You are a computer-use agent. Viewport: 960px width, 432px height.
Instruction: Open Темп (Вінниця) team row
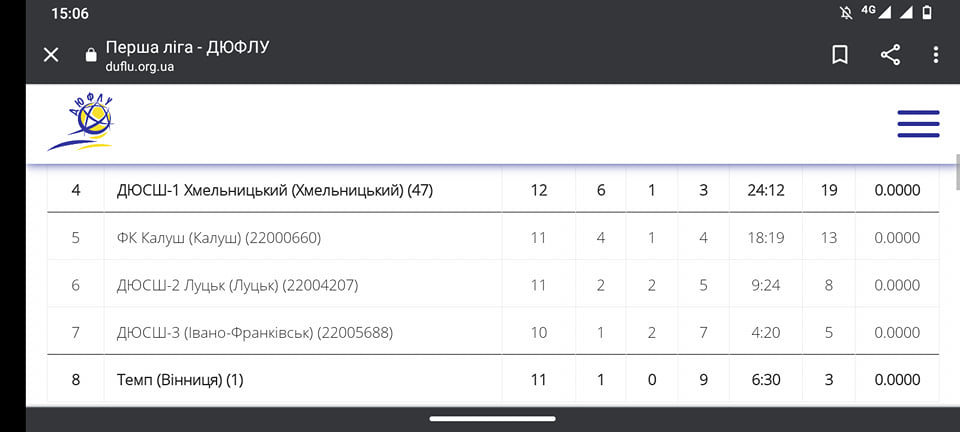[x=180, y=380]
